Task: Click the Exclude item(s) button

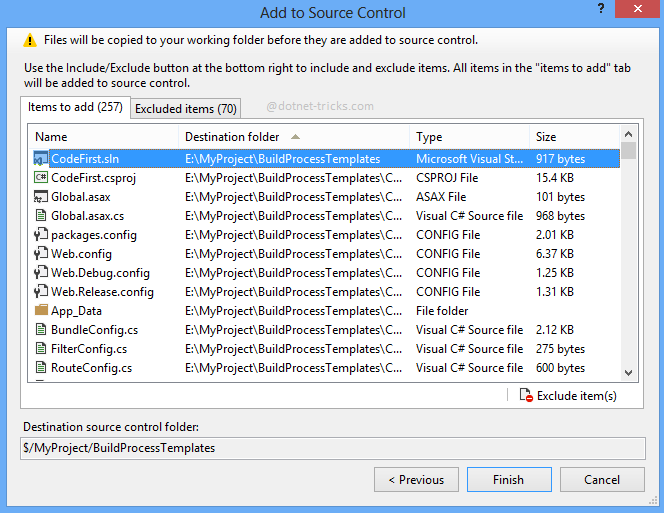Action: point(568,396)
